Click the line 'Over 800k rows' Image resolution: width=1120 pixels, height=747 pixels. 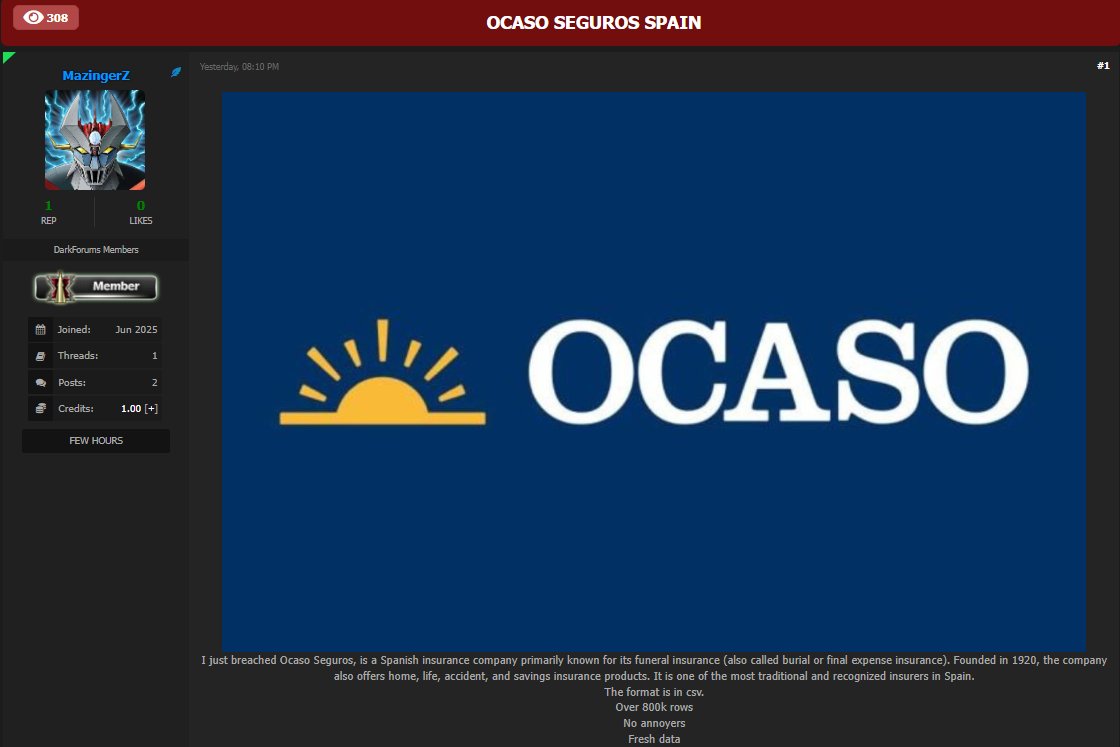(654, 707)
